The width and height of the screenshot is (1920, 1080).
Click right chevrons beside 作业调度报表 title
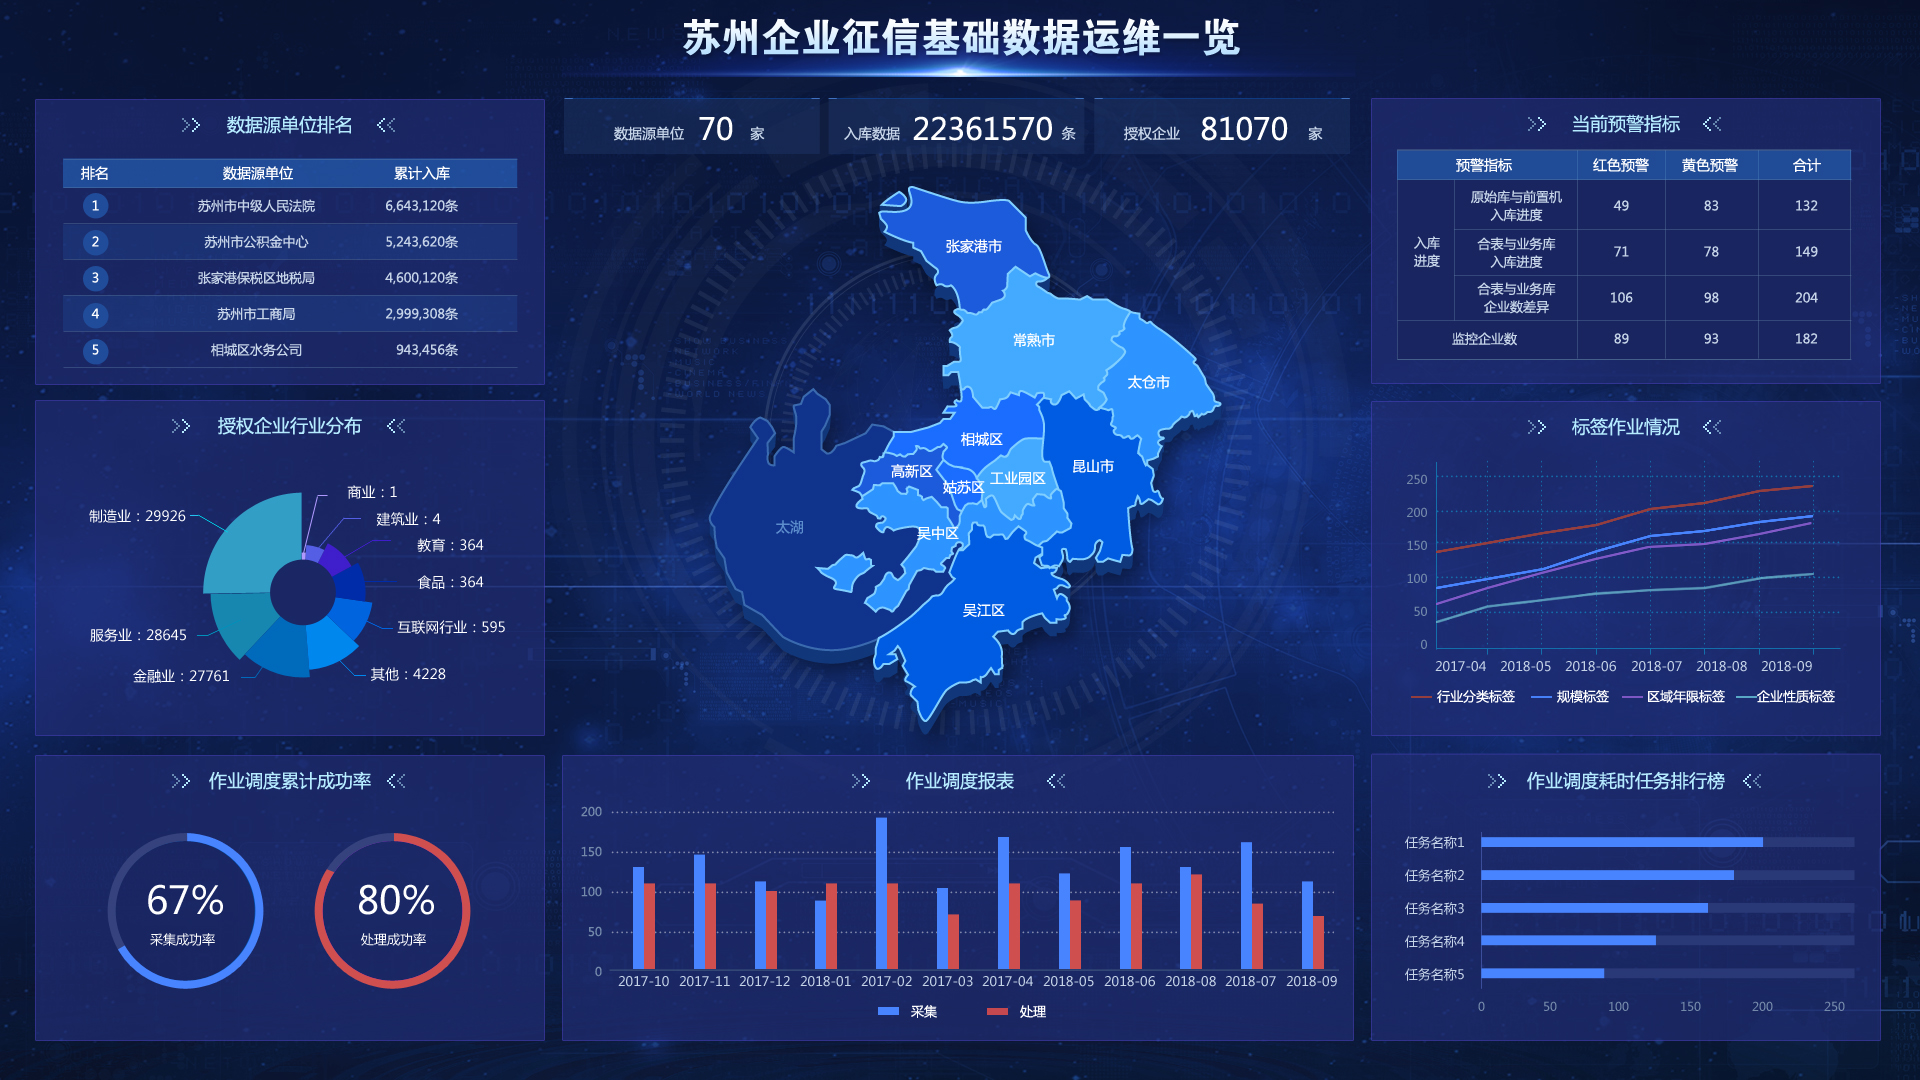pyautogui.click(x=1056, y=781)
